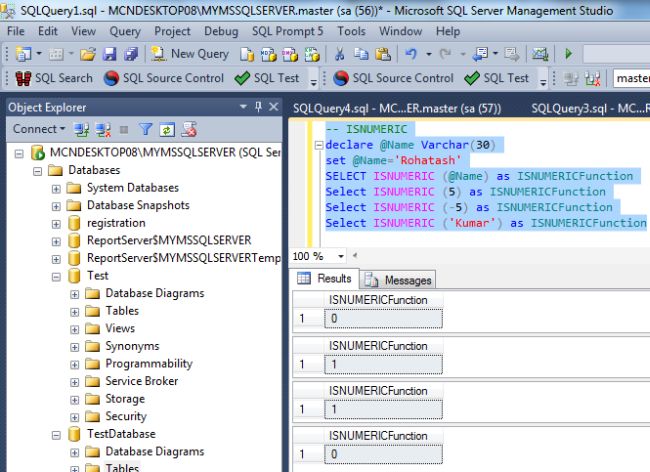The width and height of the screenshot is (650, 472).
Task: Collapse the Databases folder
Action: [x=37, y=171]
